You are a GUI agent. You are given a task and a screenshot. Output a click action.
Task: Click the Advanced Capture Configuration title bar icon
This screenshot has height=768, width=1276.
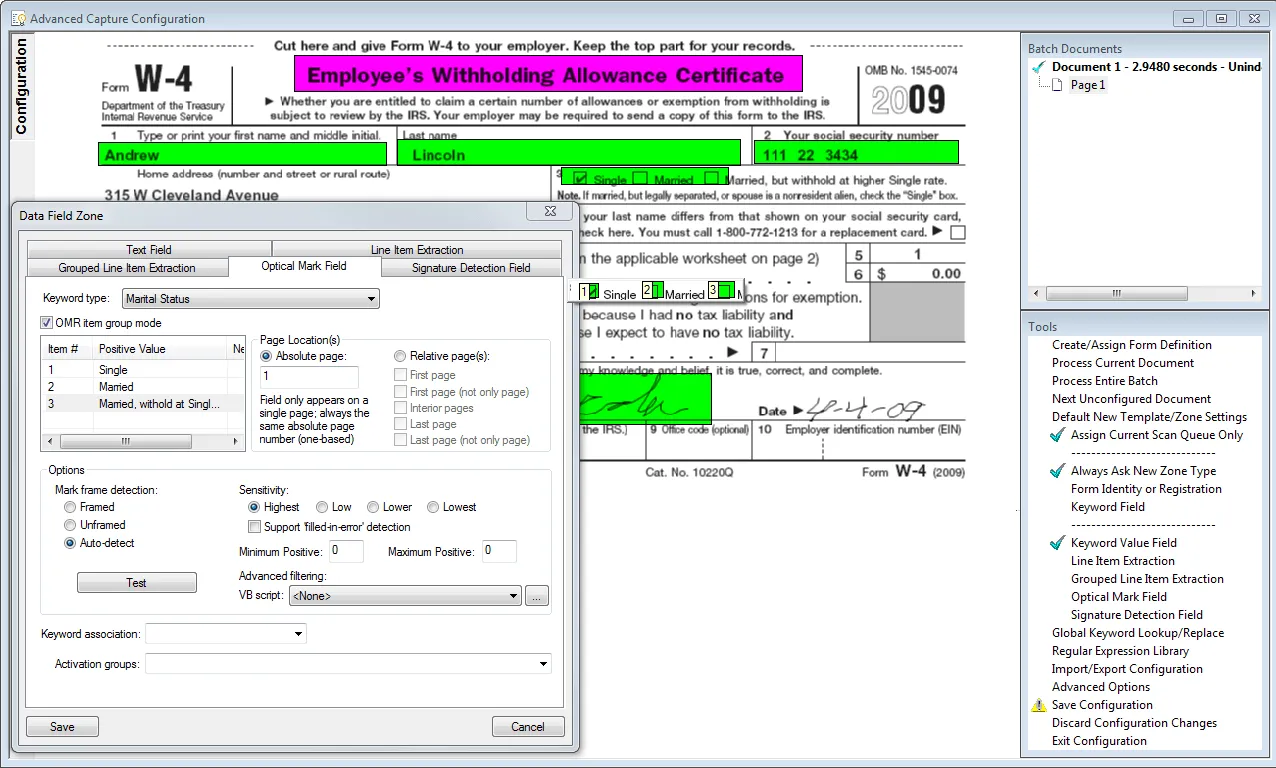pyautogui.click(x=18, y=18)
